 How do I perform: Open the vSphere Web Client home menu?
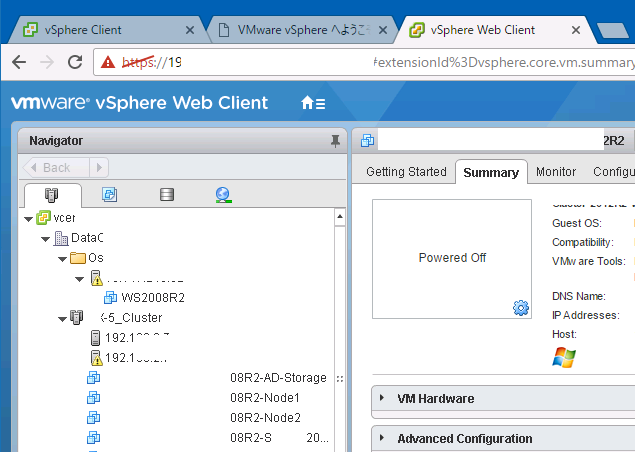313,103
